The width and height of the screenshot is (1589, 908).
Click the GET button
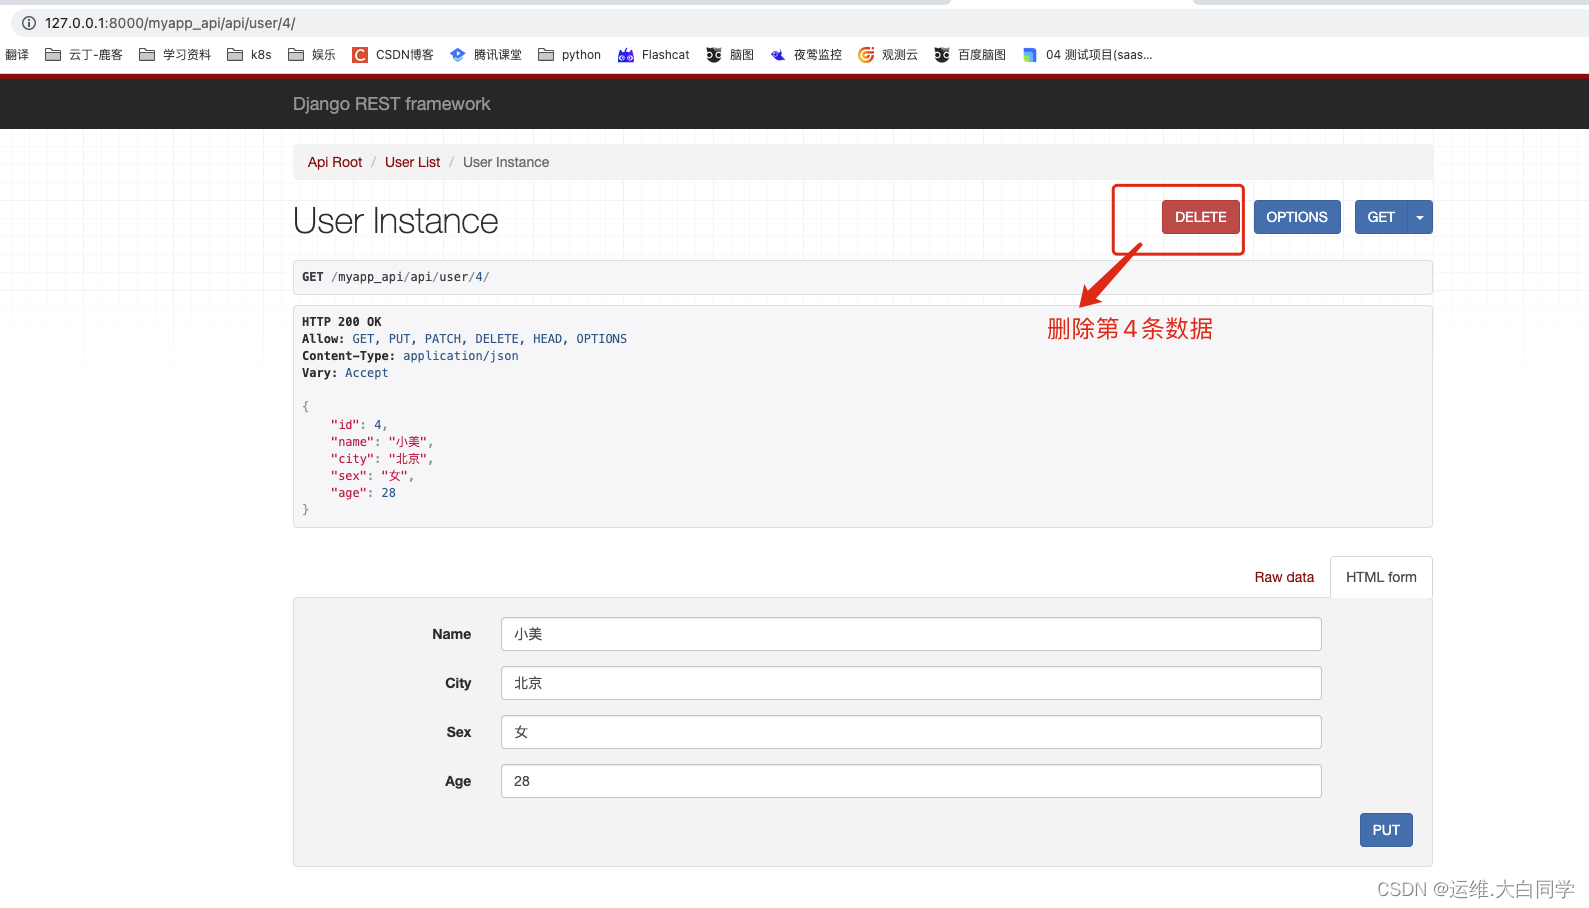click(x=1381, y=217)
